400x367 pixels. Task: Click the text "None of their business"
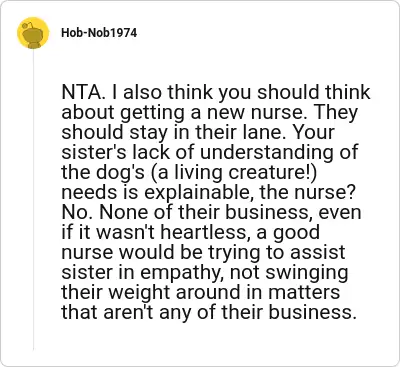click(x=206, y=212)
